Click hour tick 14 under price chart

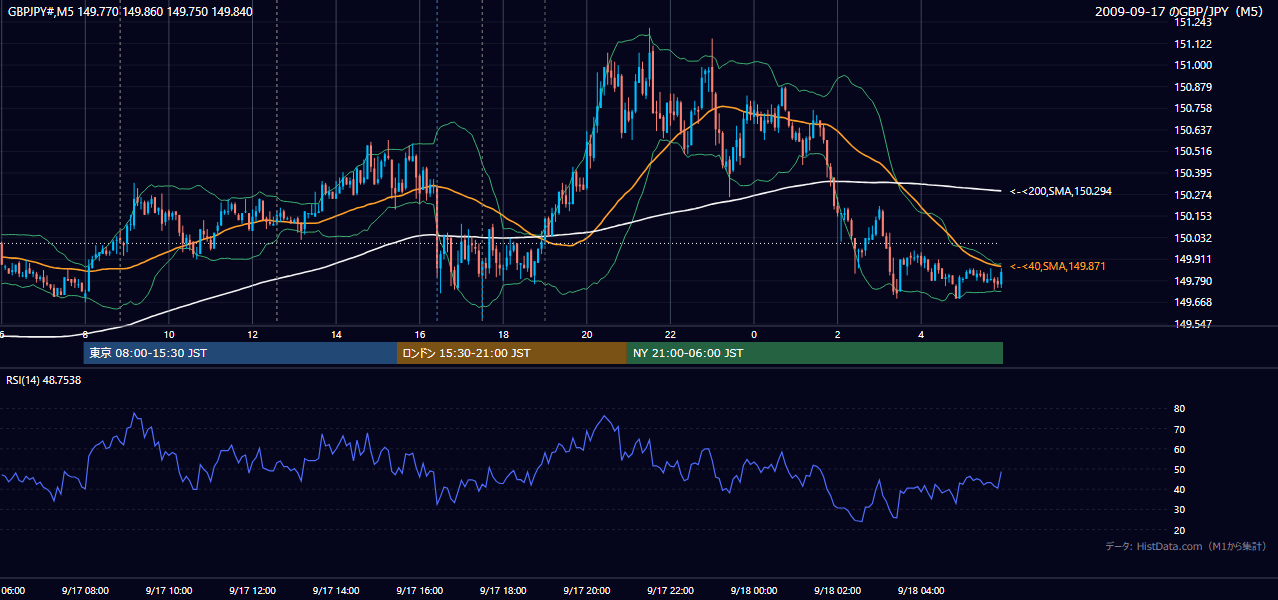336,335
